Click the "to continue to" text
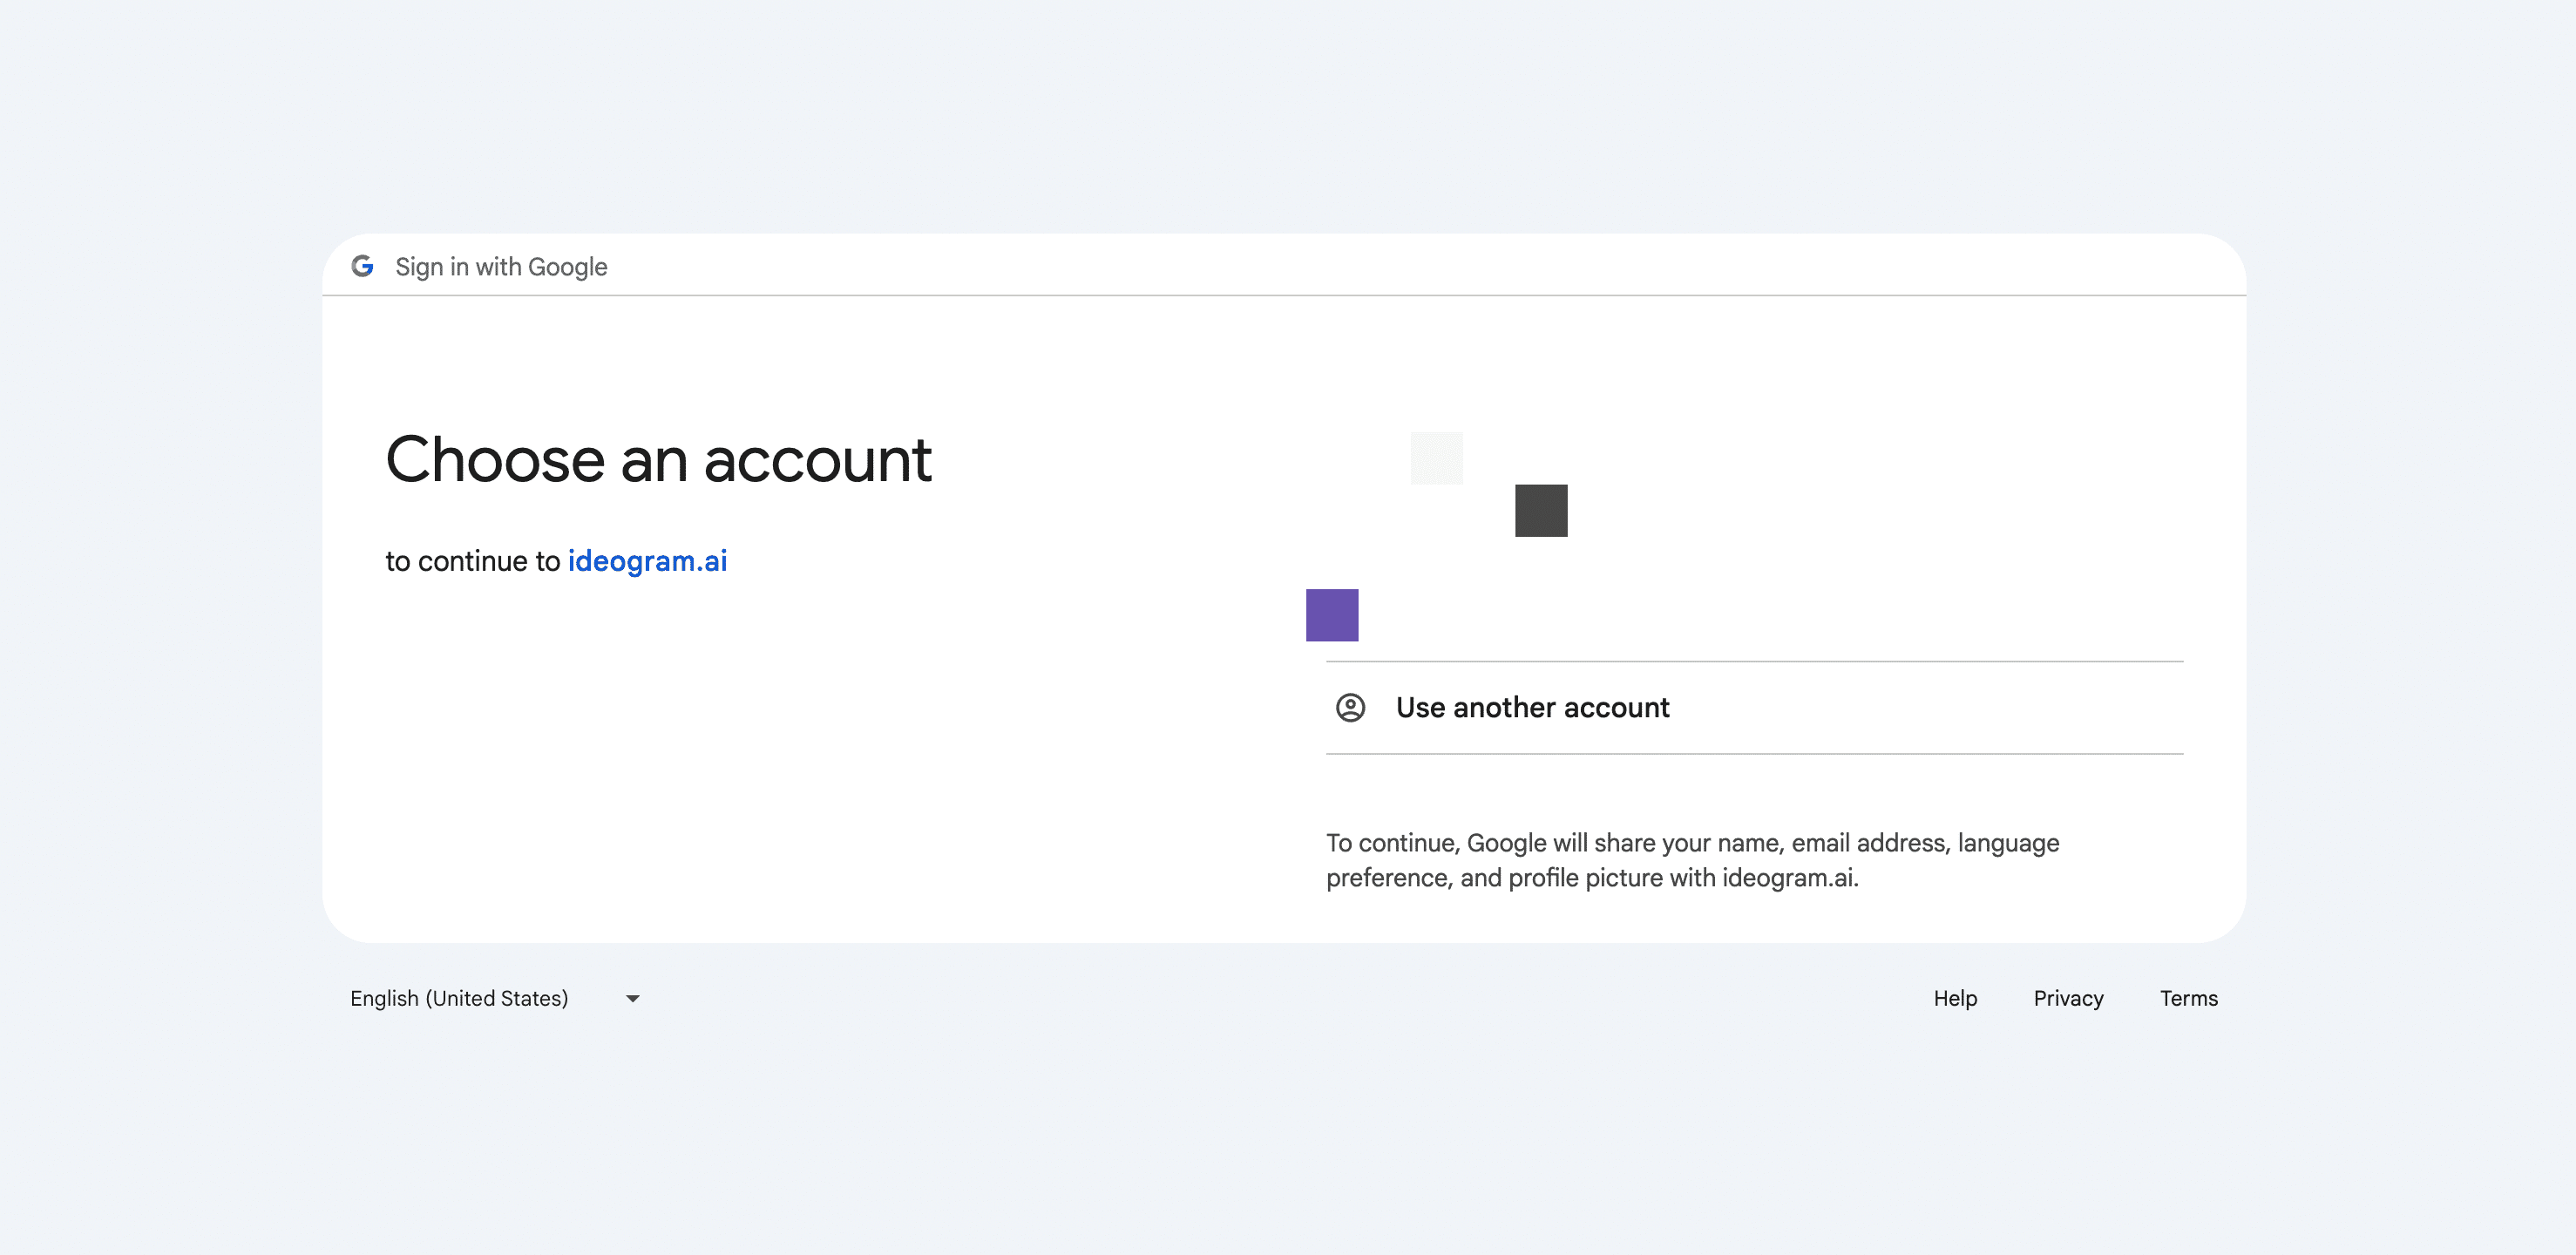The image size is (2576, 1255). tap(472, 561)
